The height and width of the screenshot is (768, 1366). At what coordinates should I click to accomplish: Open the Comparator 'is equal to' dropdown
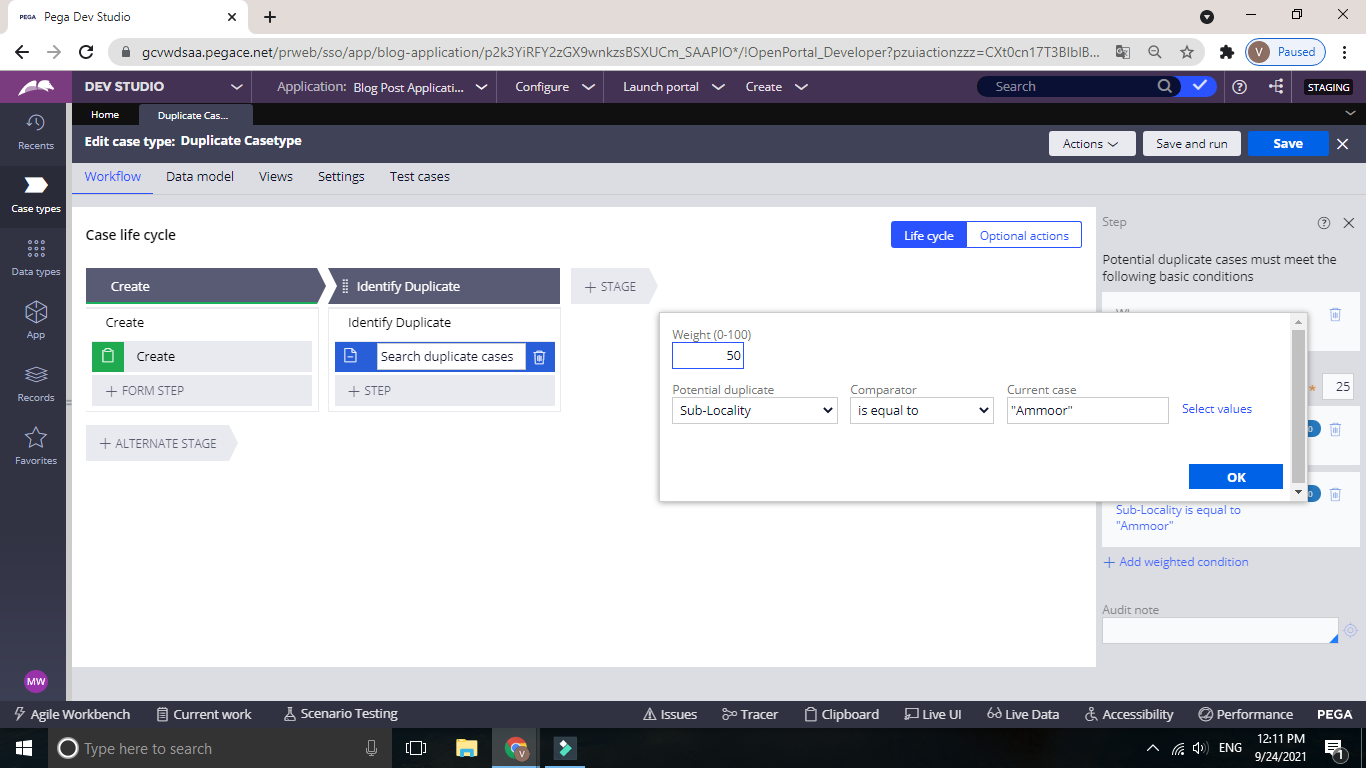coord(921,410)
